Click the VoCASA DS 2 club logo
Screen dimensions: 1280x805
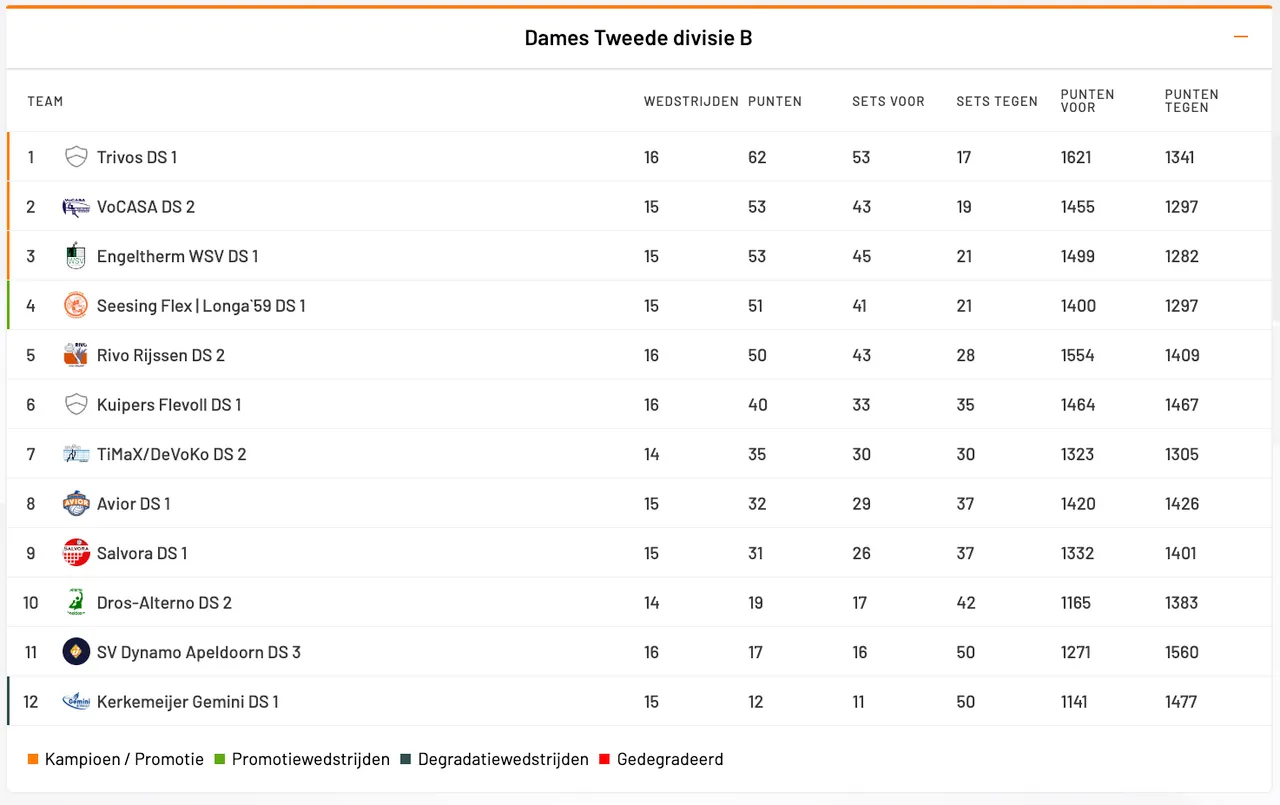[x=76, y=207]
